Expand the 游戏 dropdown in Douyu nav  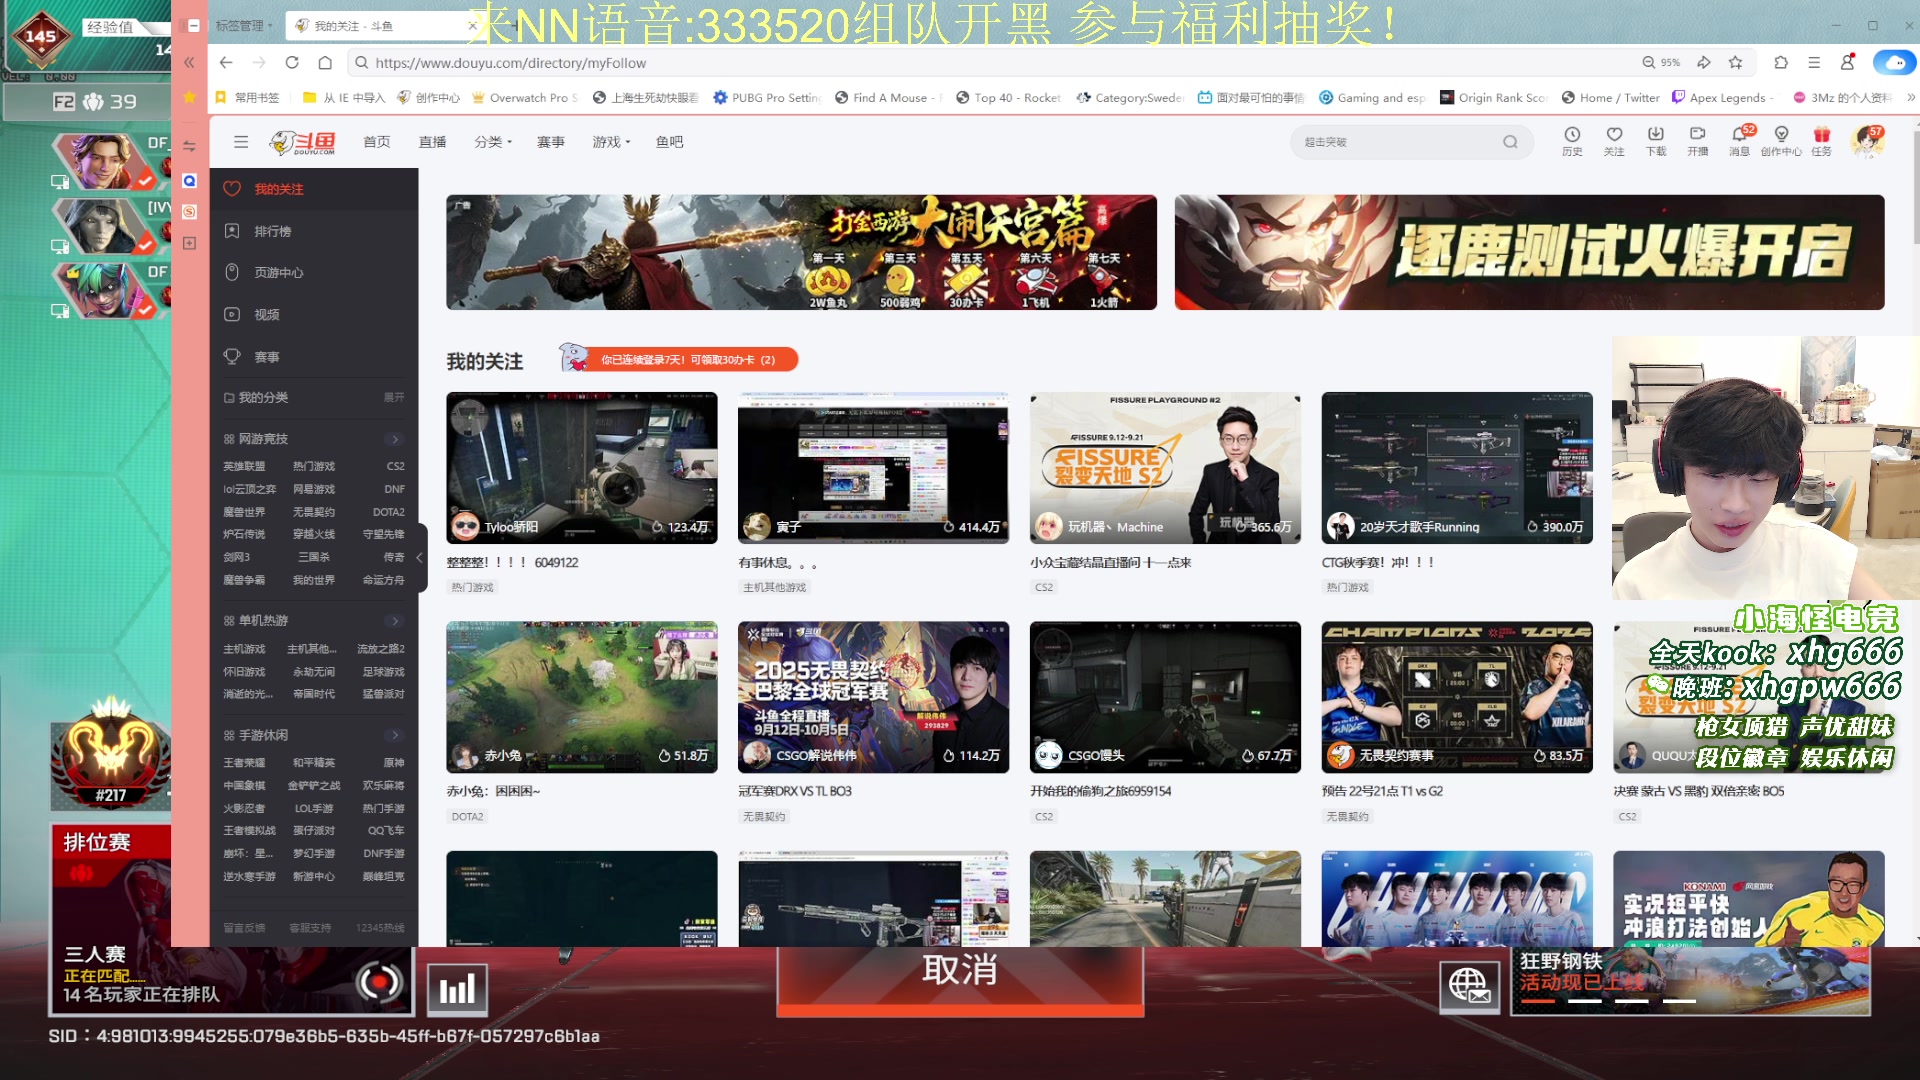pos(611,142)
